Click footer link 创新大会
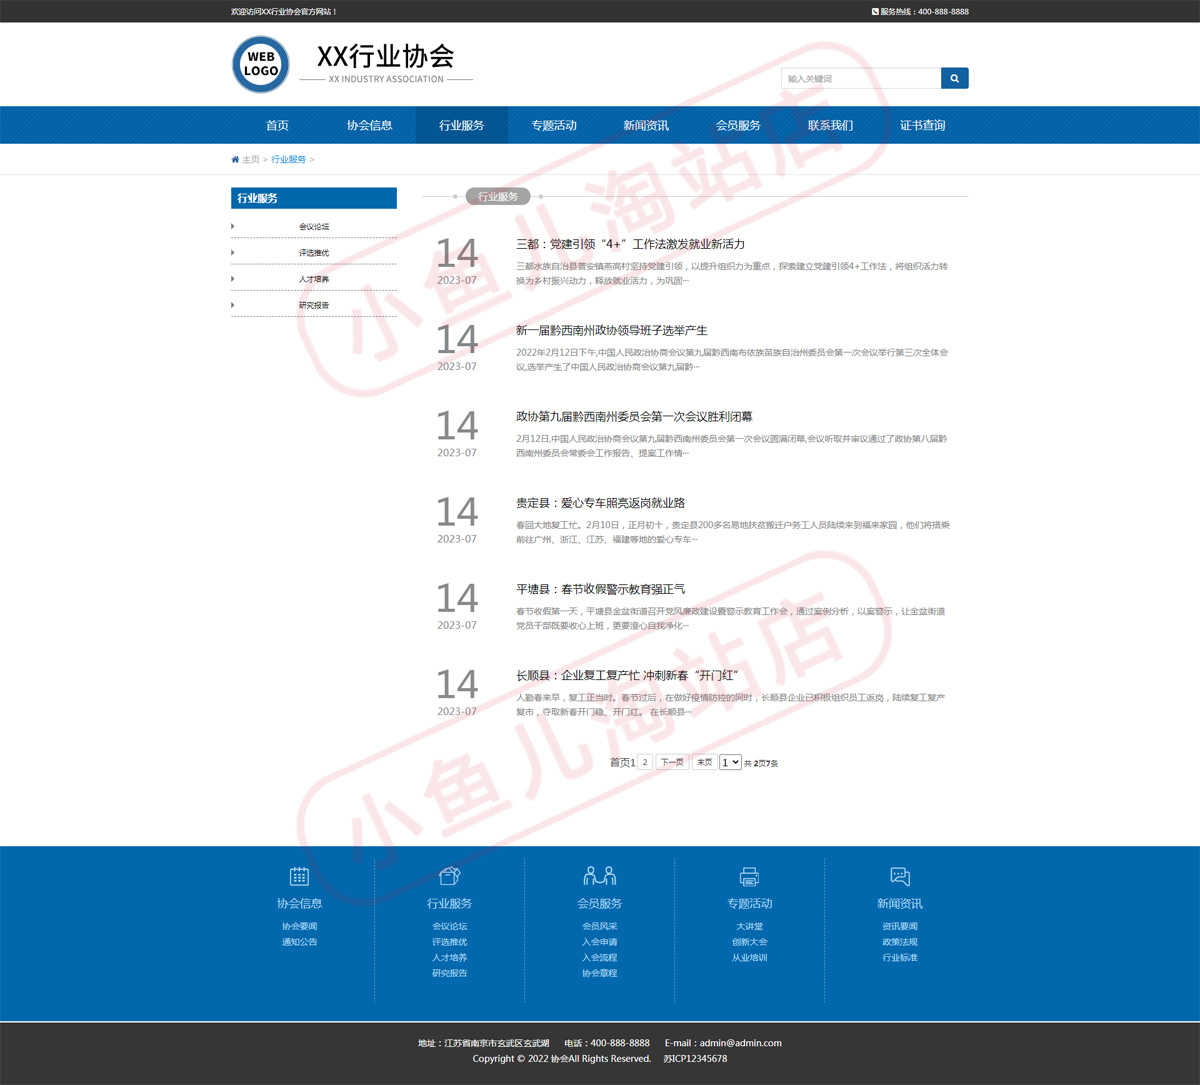This screenshot has height=1085, width=1200. [749, 942]
